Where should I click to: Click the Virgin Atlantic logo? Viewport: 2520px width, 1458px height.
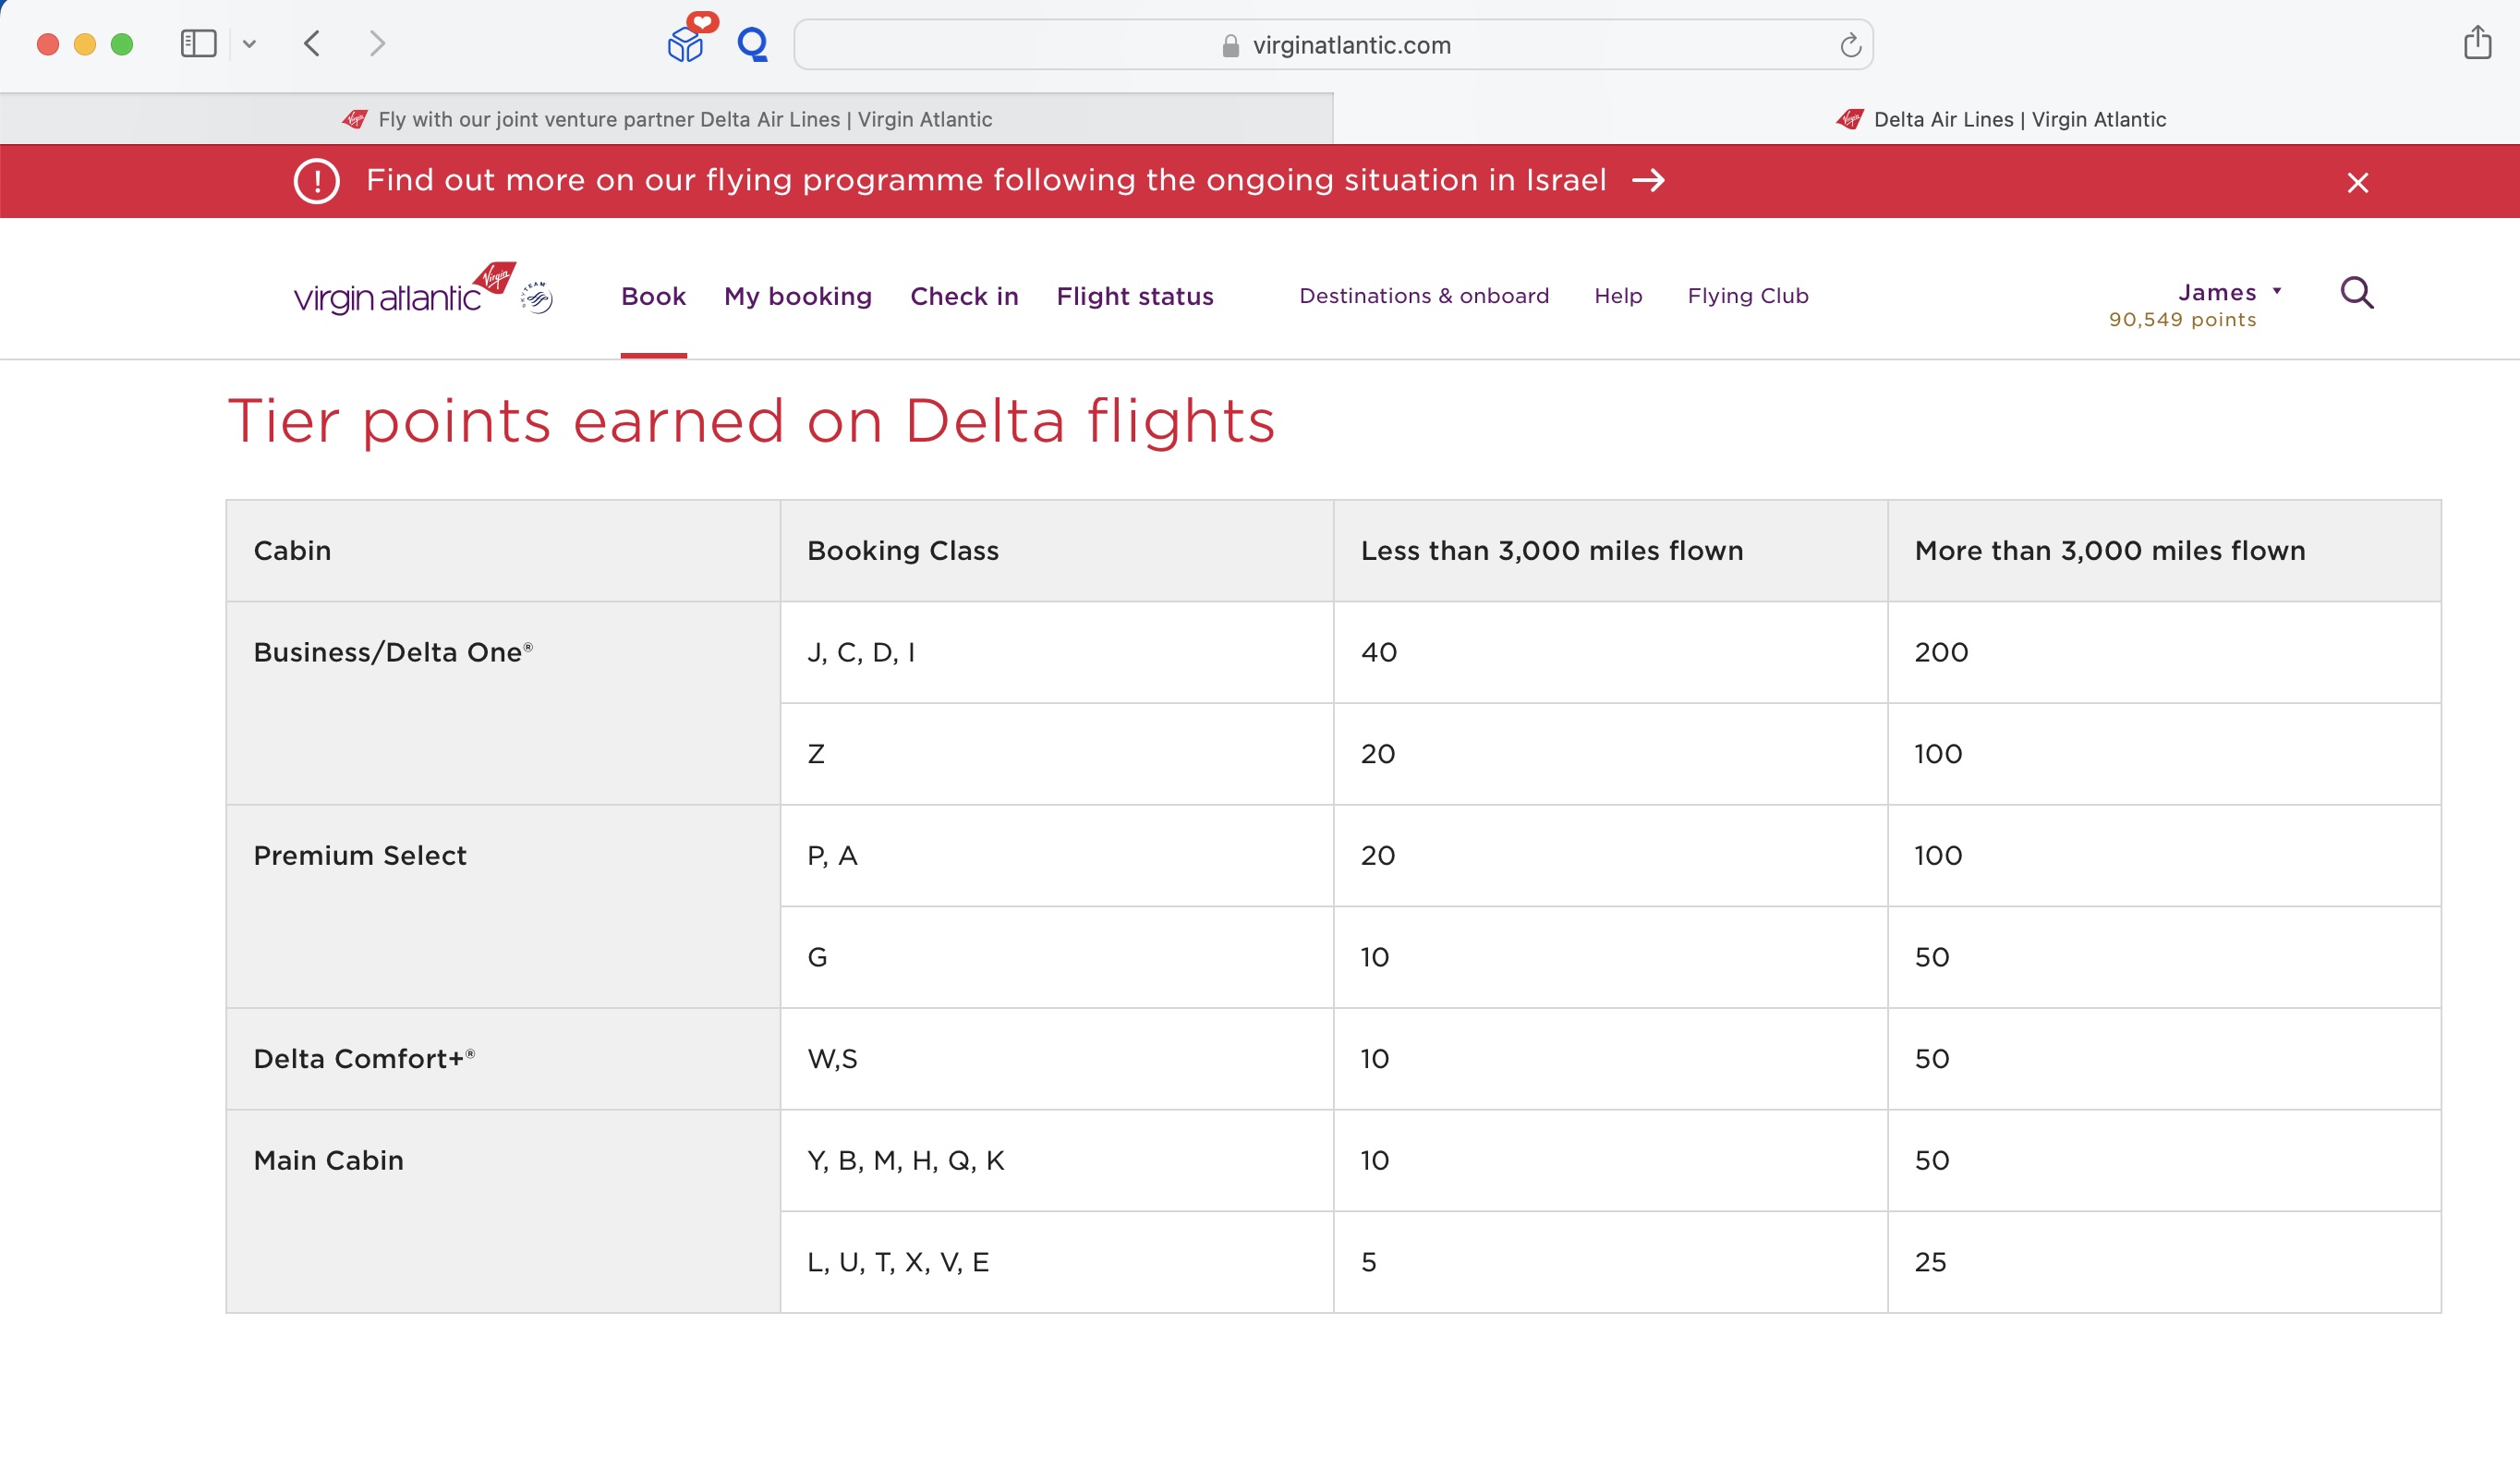(x=404, y=288)
